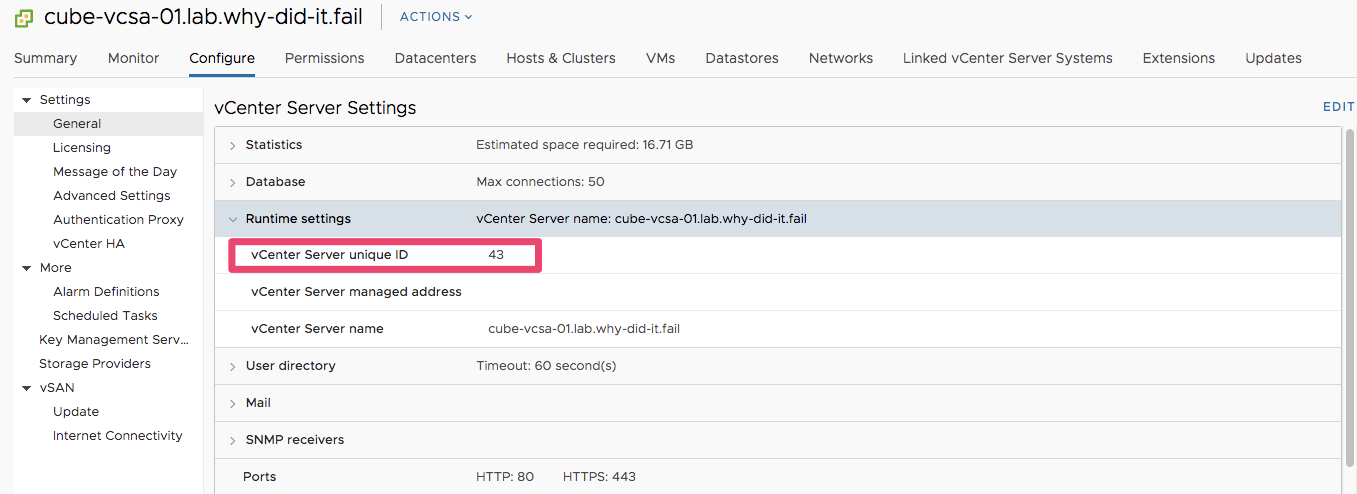The image size is (1357, 494).
Task: Open the Extensions tab
Action: click(1179, 58)
